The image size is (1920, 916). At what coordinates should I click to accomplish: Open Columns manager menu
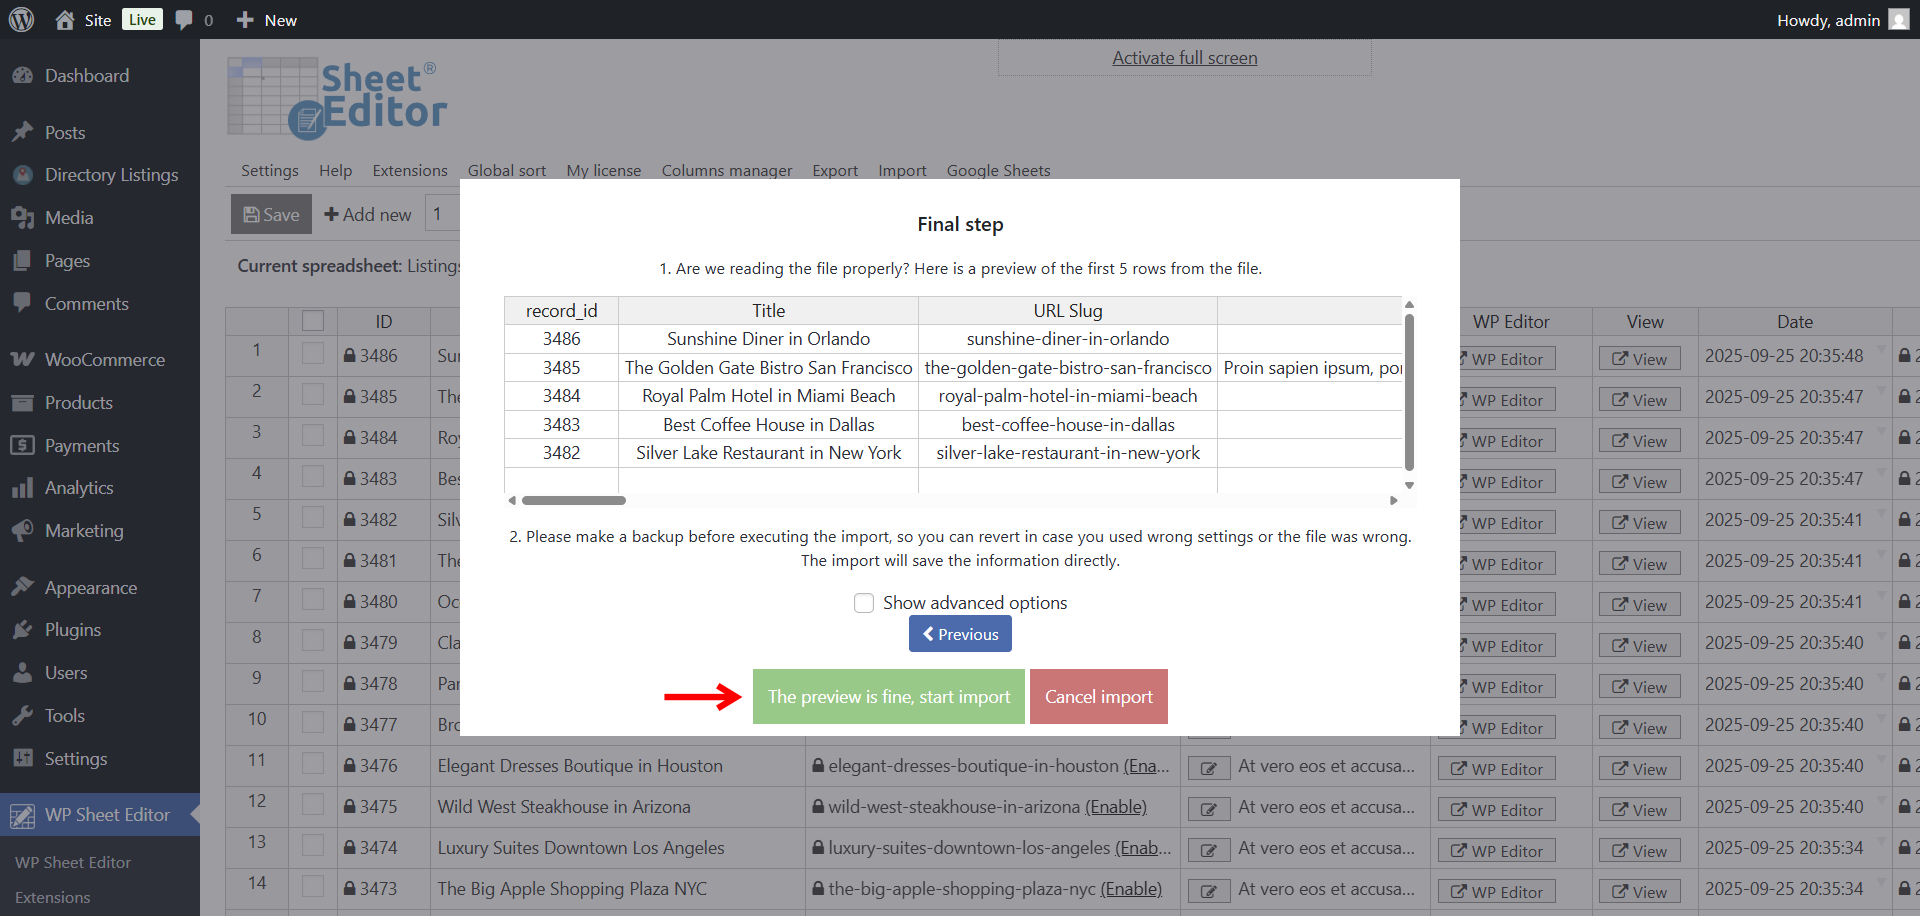click(727, 170)
